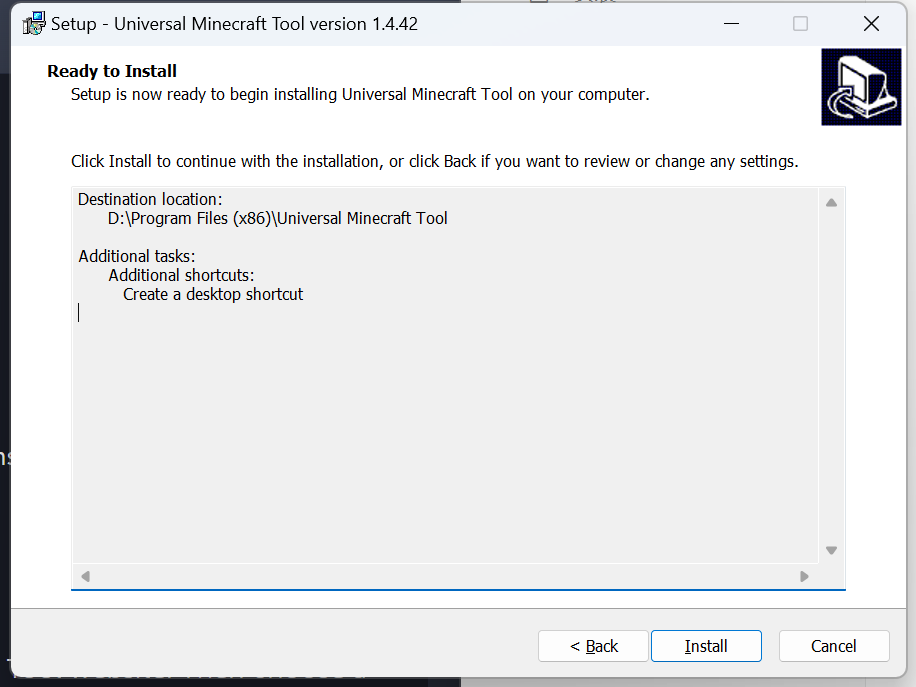
Task: Click the scroll left arrow in summary box
Action: (85, 577)
